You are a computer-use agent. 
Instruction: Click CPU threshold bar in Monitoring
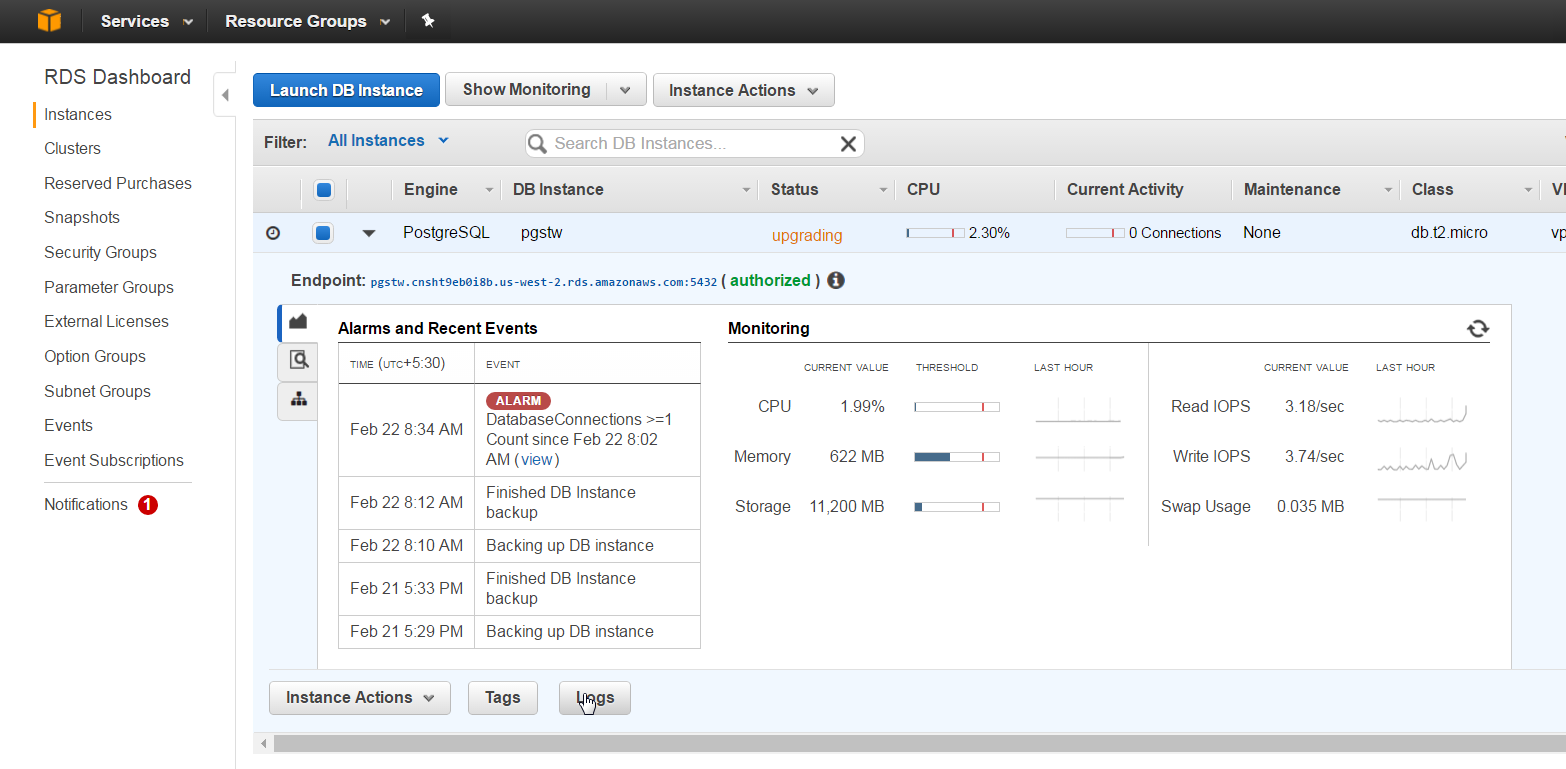pos(957,407)
